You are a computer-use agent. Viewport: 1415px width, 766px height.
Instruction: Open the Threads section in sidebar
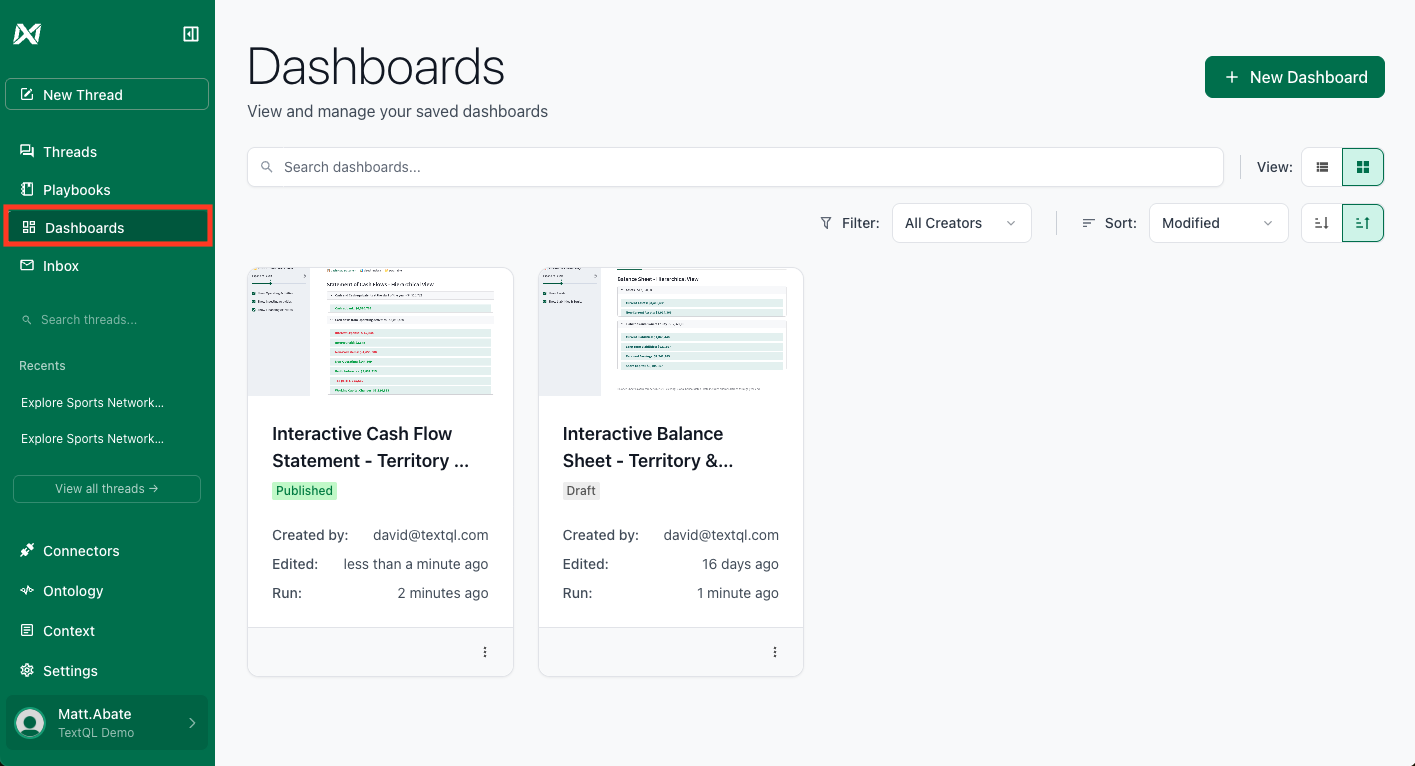click(69, 151)
